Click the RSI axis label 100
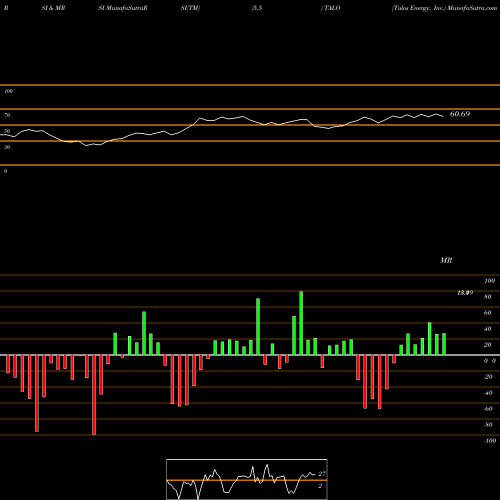The image size is (500, 500). point(8,91)
